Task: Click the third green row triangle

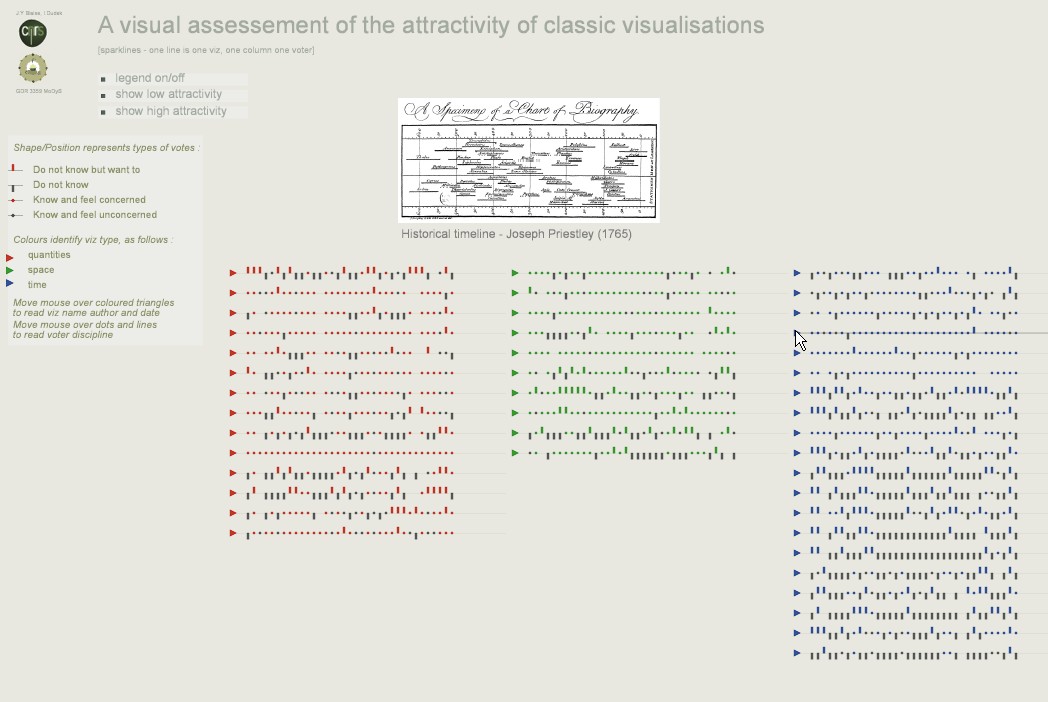Action: [x=515, y=313]
